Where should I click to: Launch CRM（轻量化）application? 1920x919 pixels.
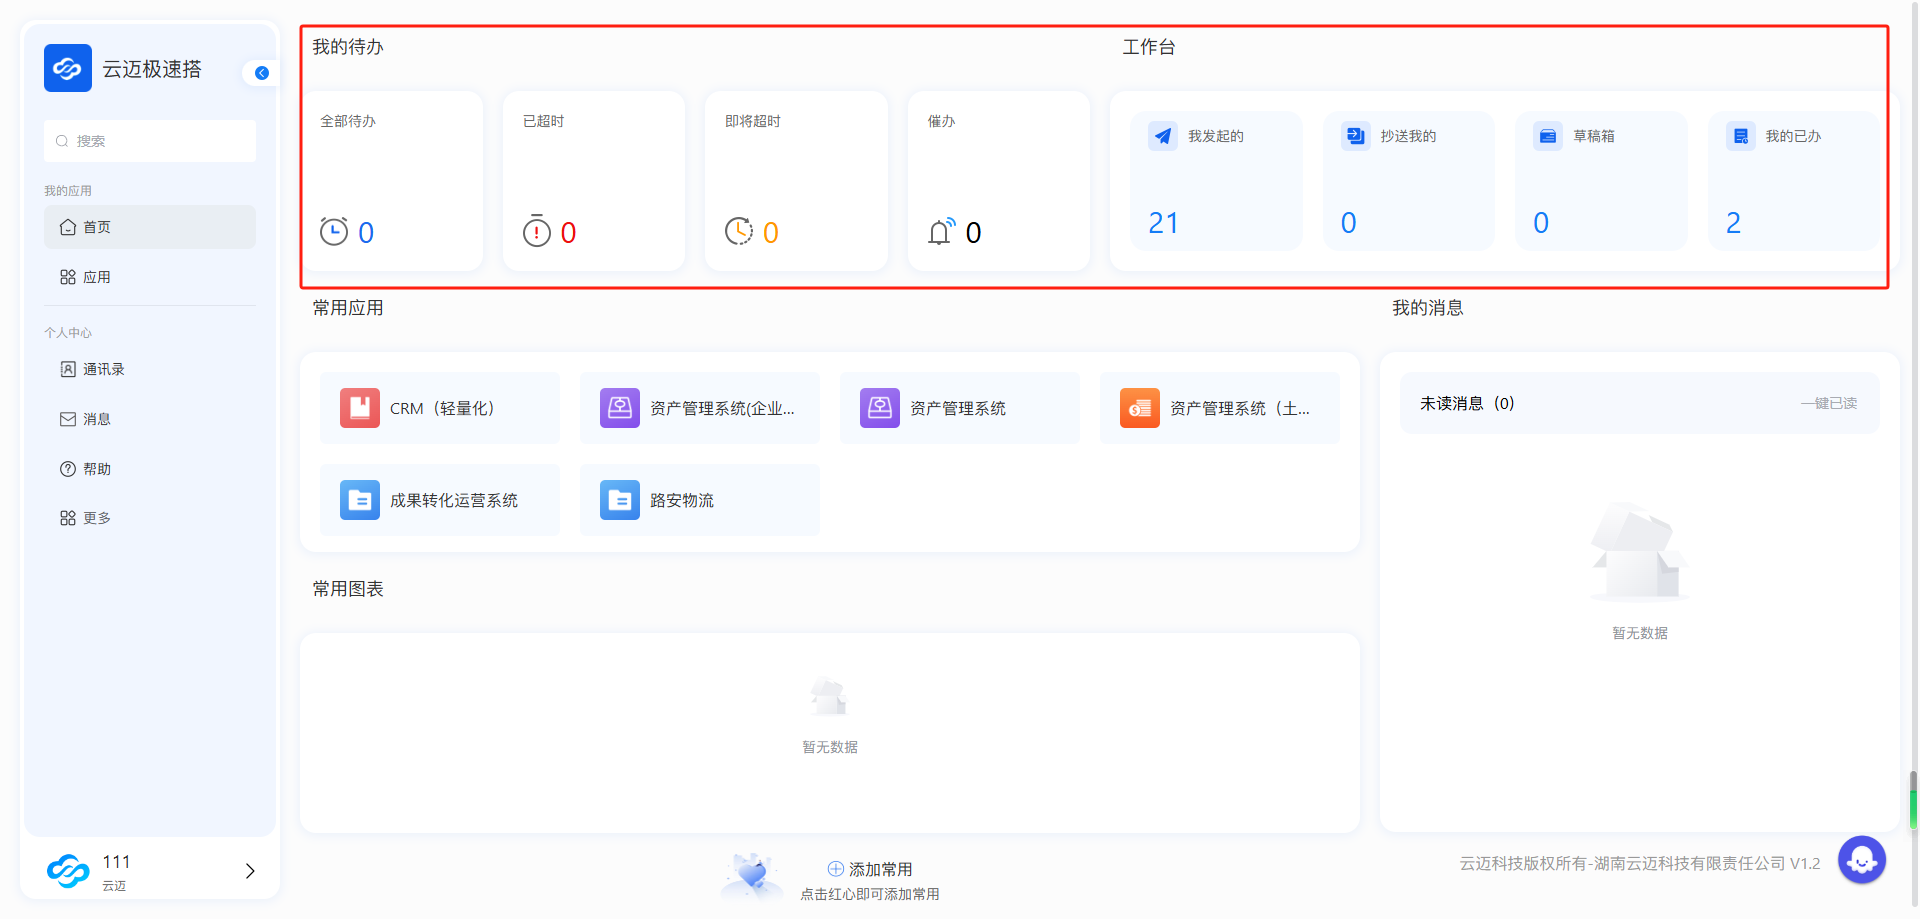tap(440, 408)
